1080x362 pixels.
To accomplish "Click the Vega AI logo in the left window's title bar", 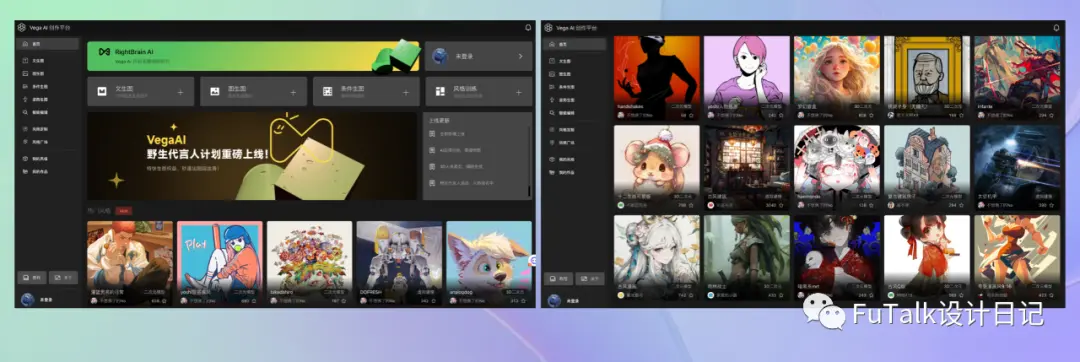I will coord(21,28).
